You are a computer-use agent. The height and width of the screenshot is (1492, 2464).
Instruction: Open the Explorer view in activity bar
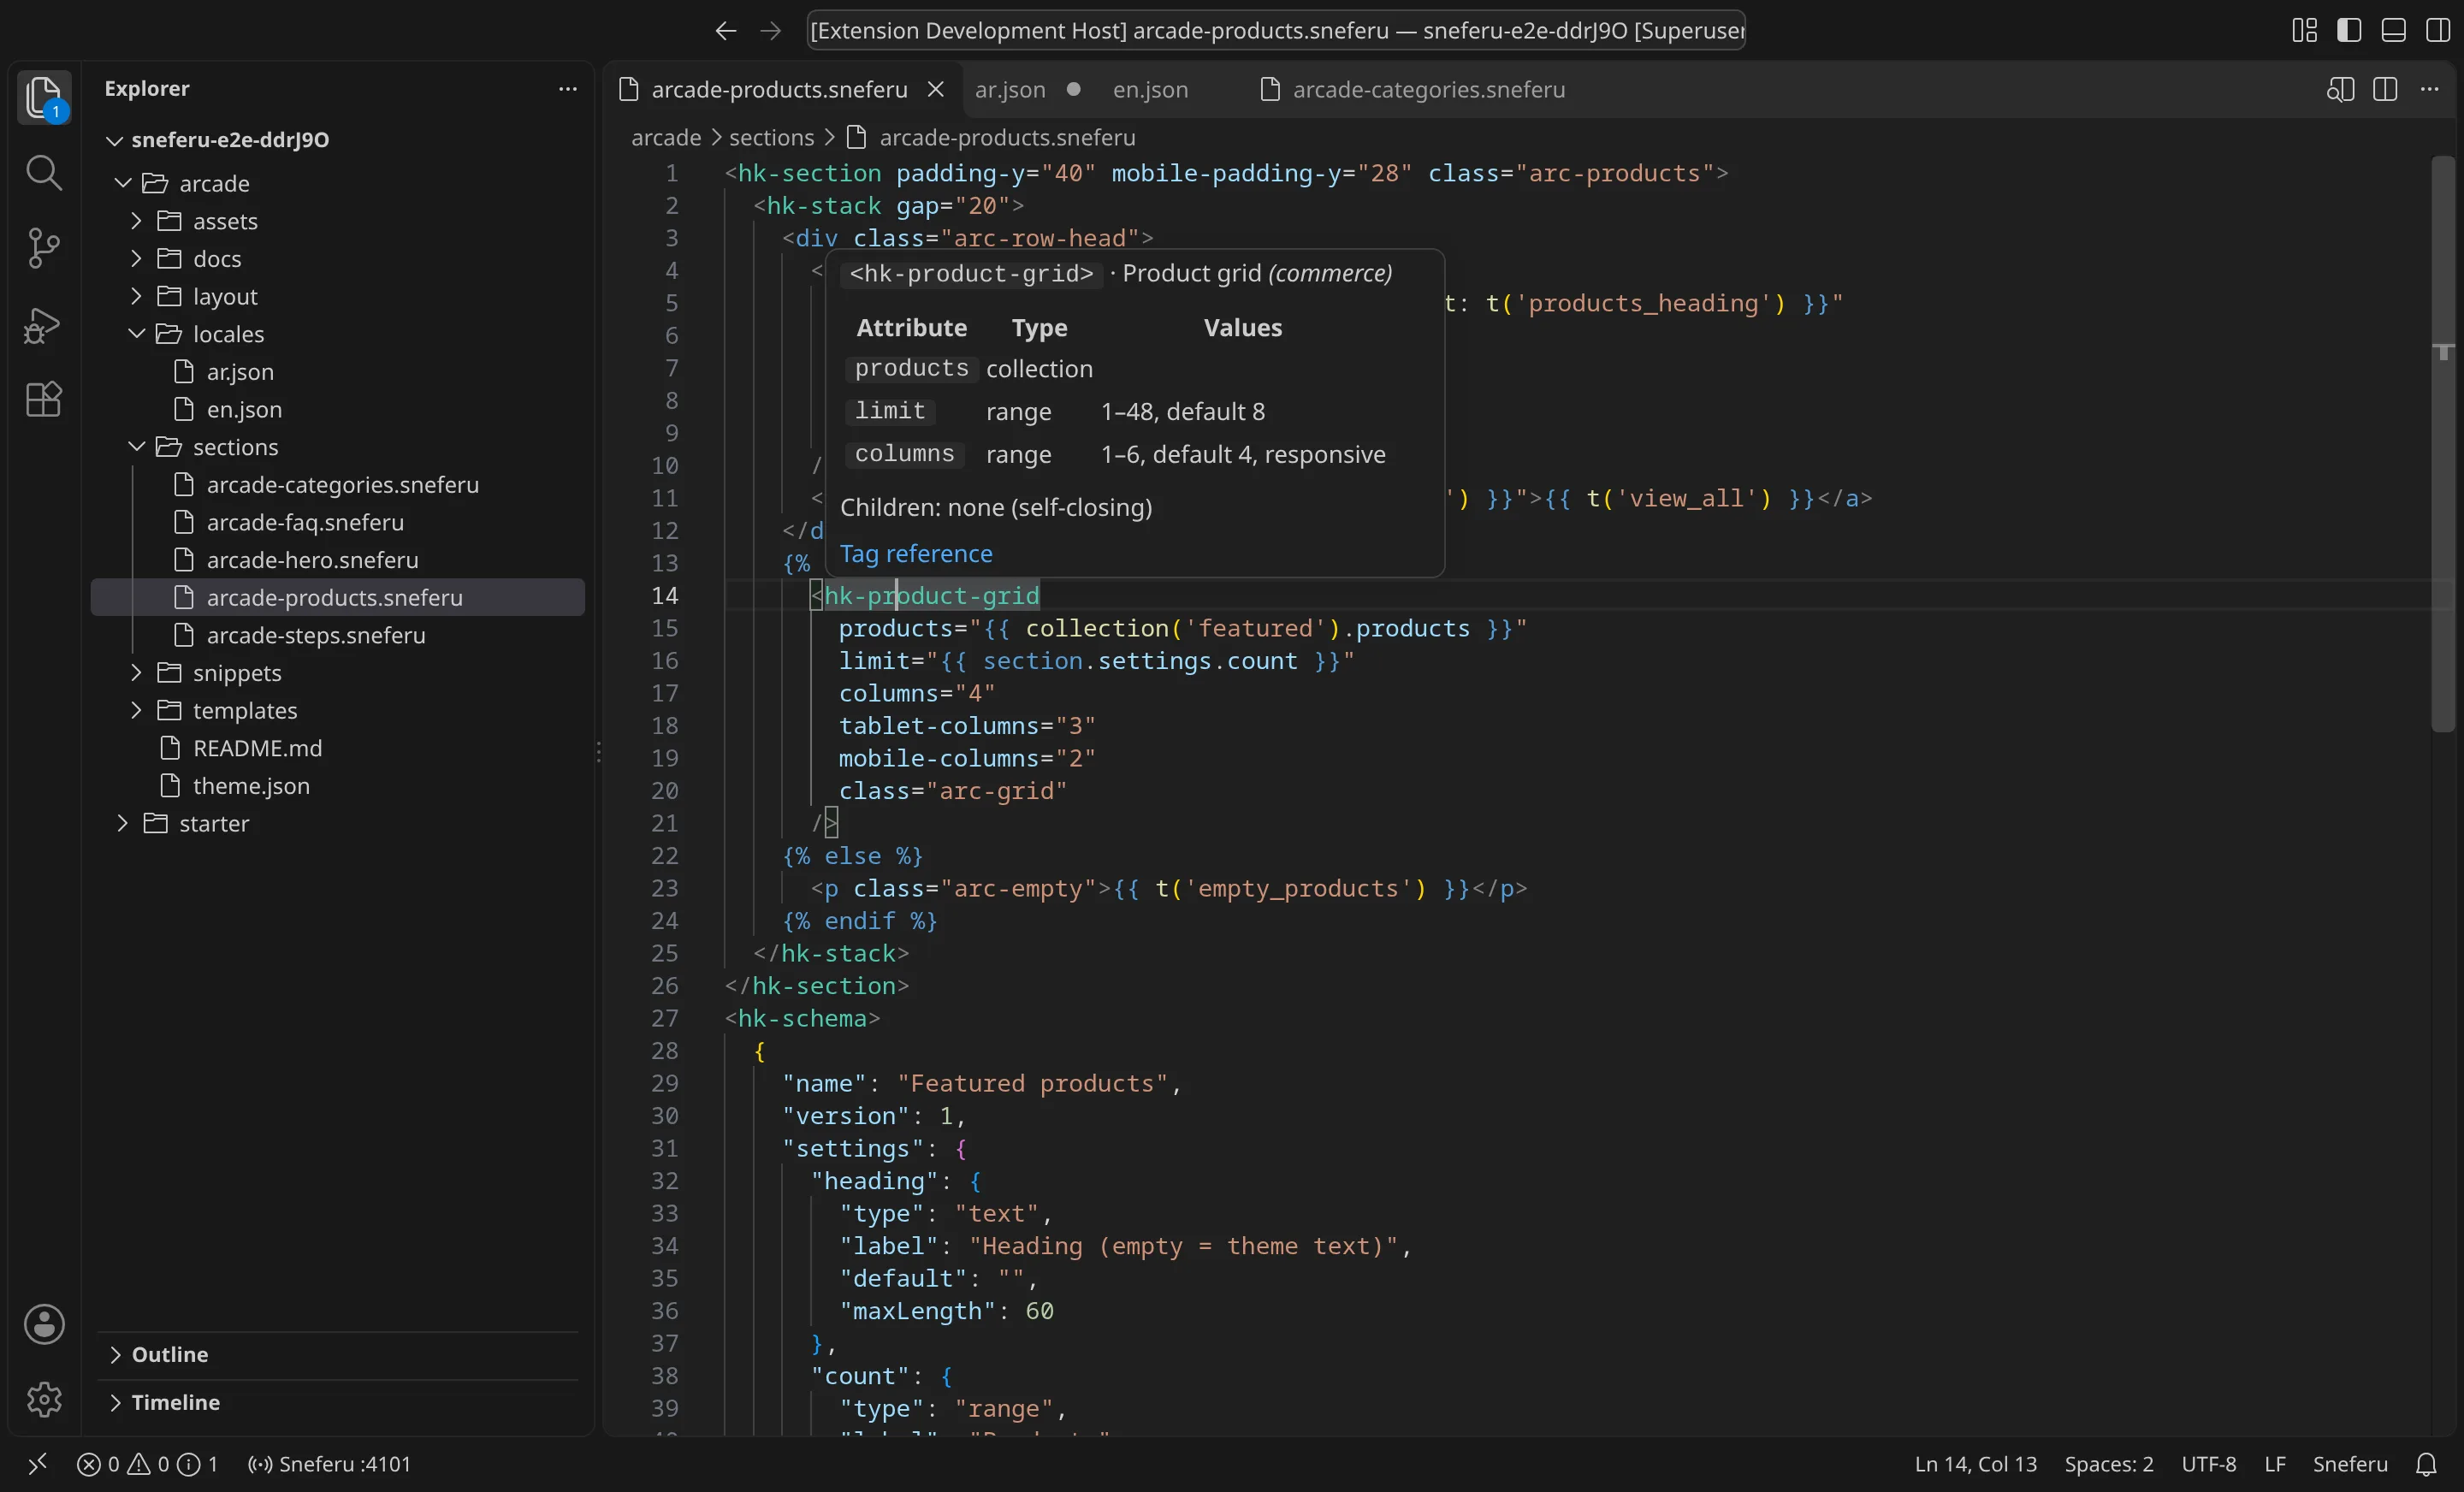(x=44, y=97)
